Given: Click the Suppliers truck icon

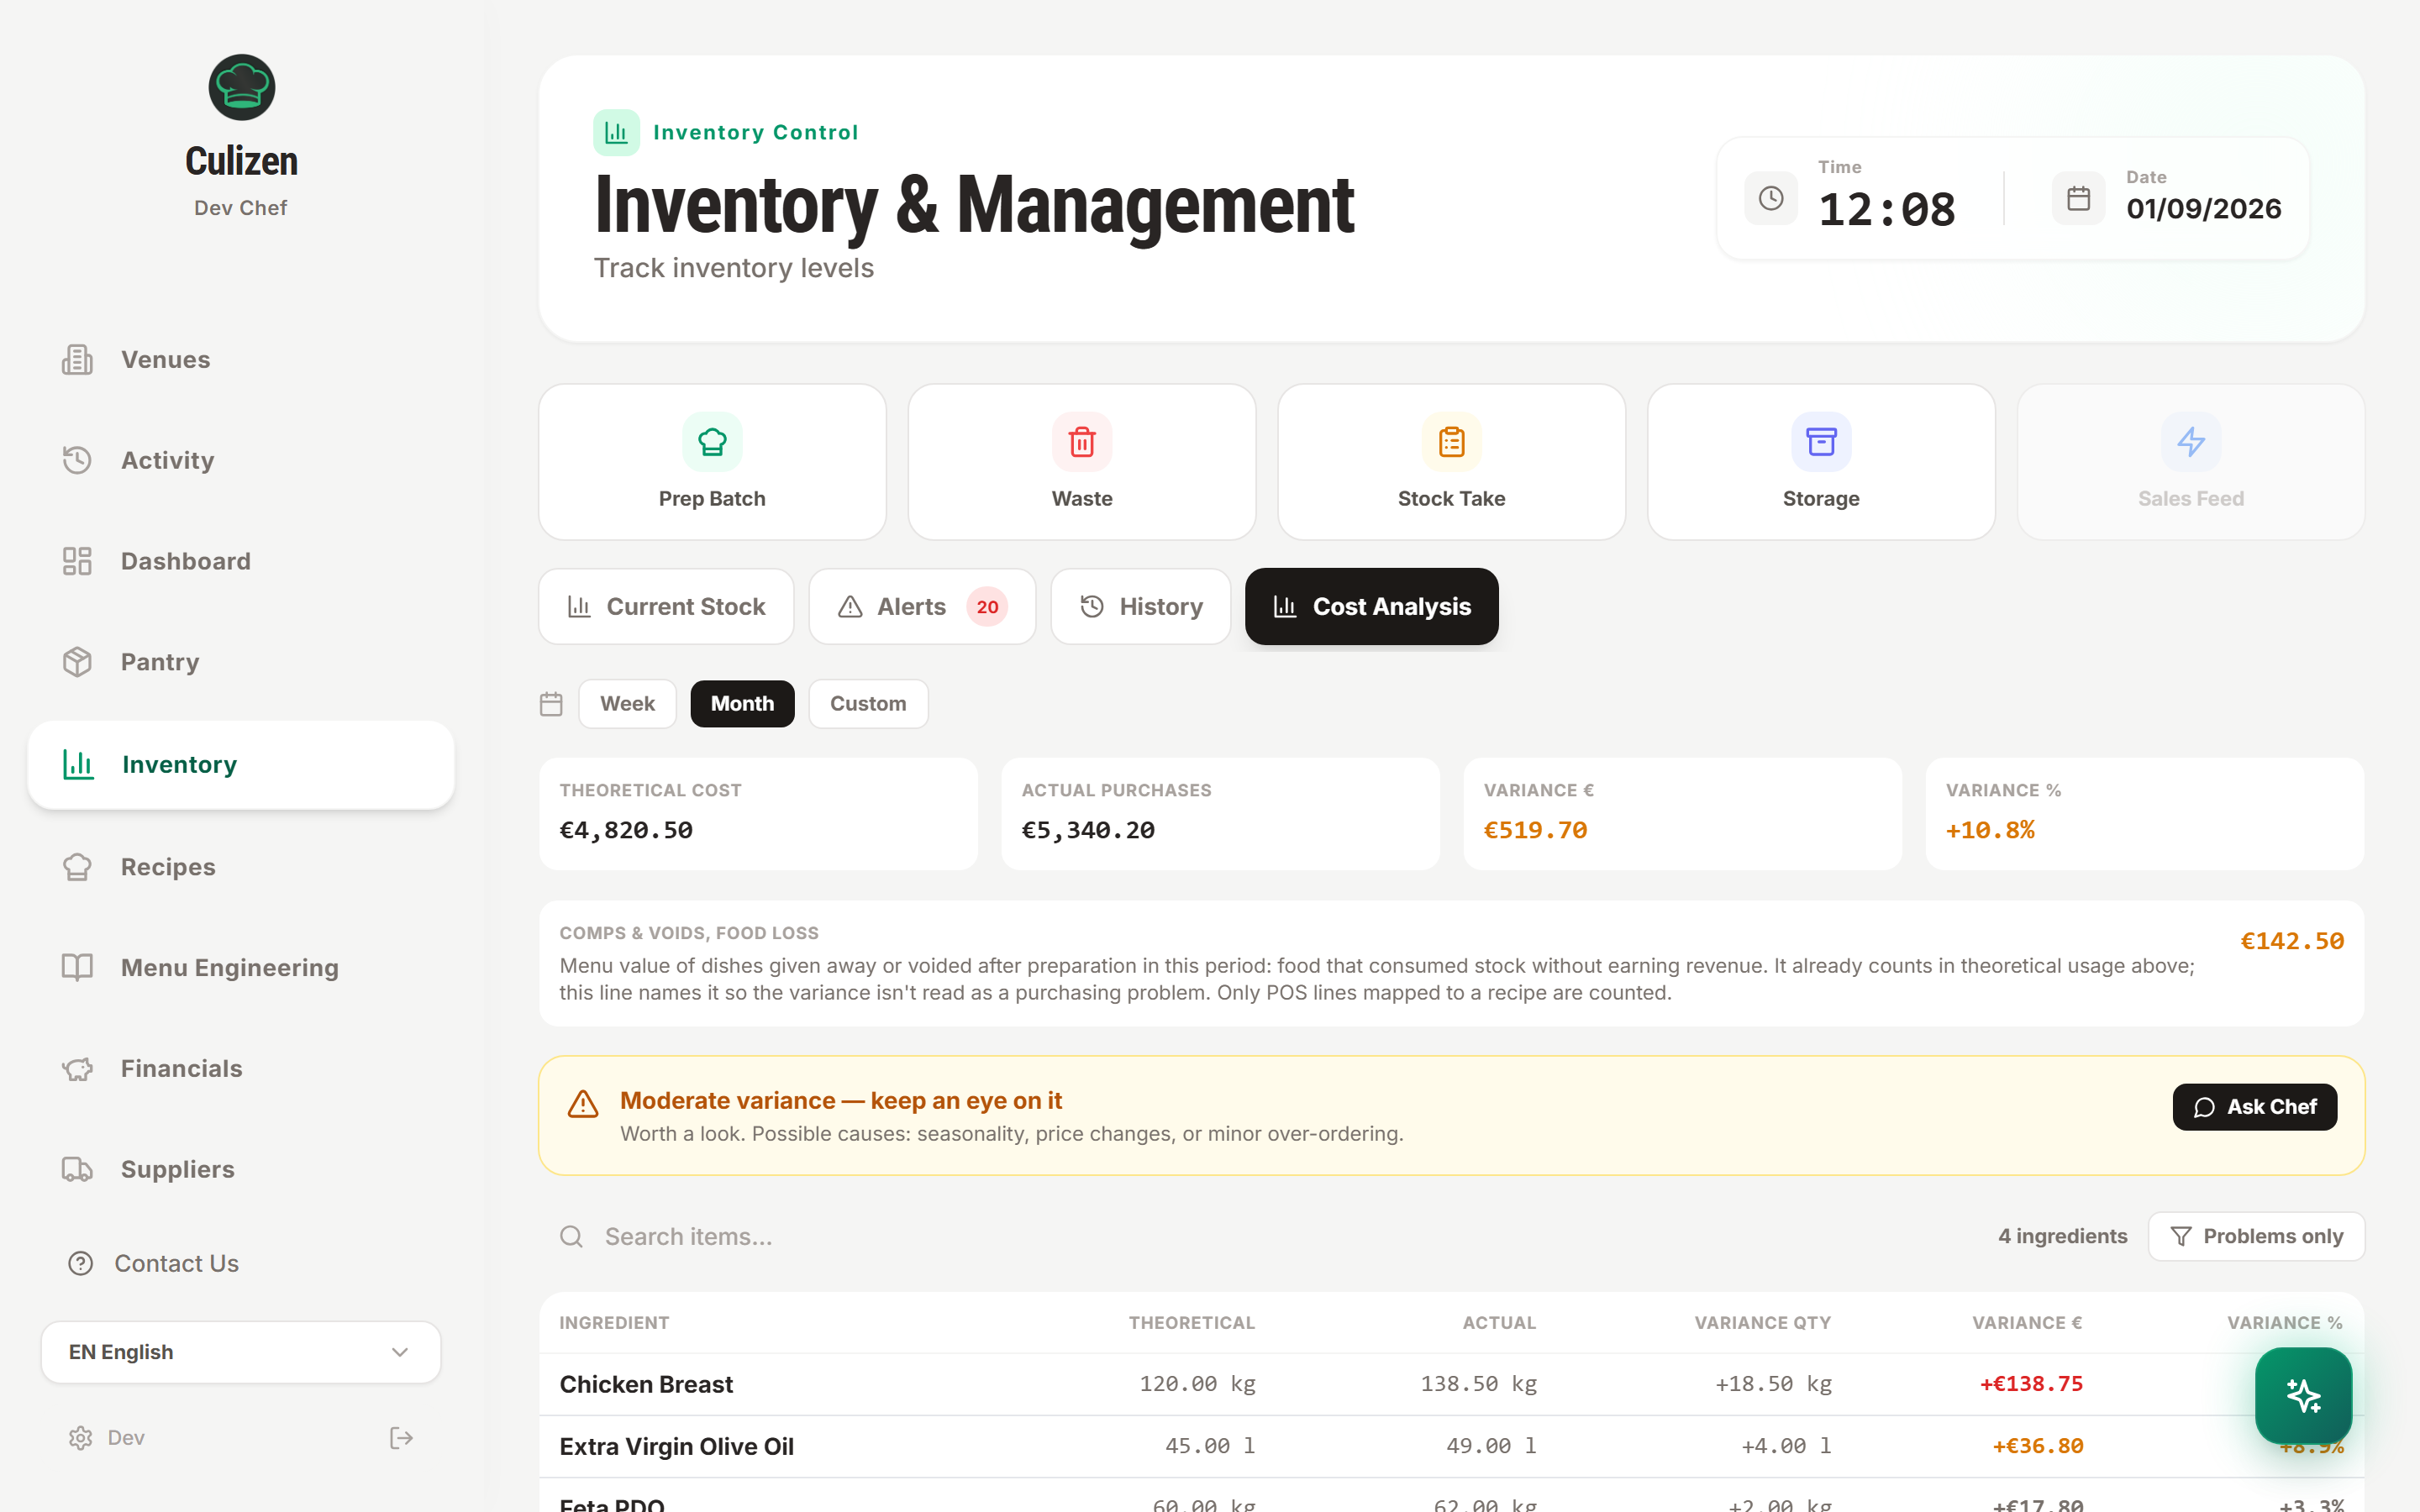Looking at the screenshot, I should click(77, 1170).
